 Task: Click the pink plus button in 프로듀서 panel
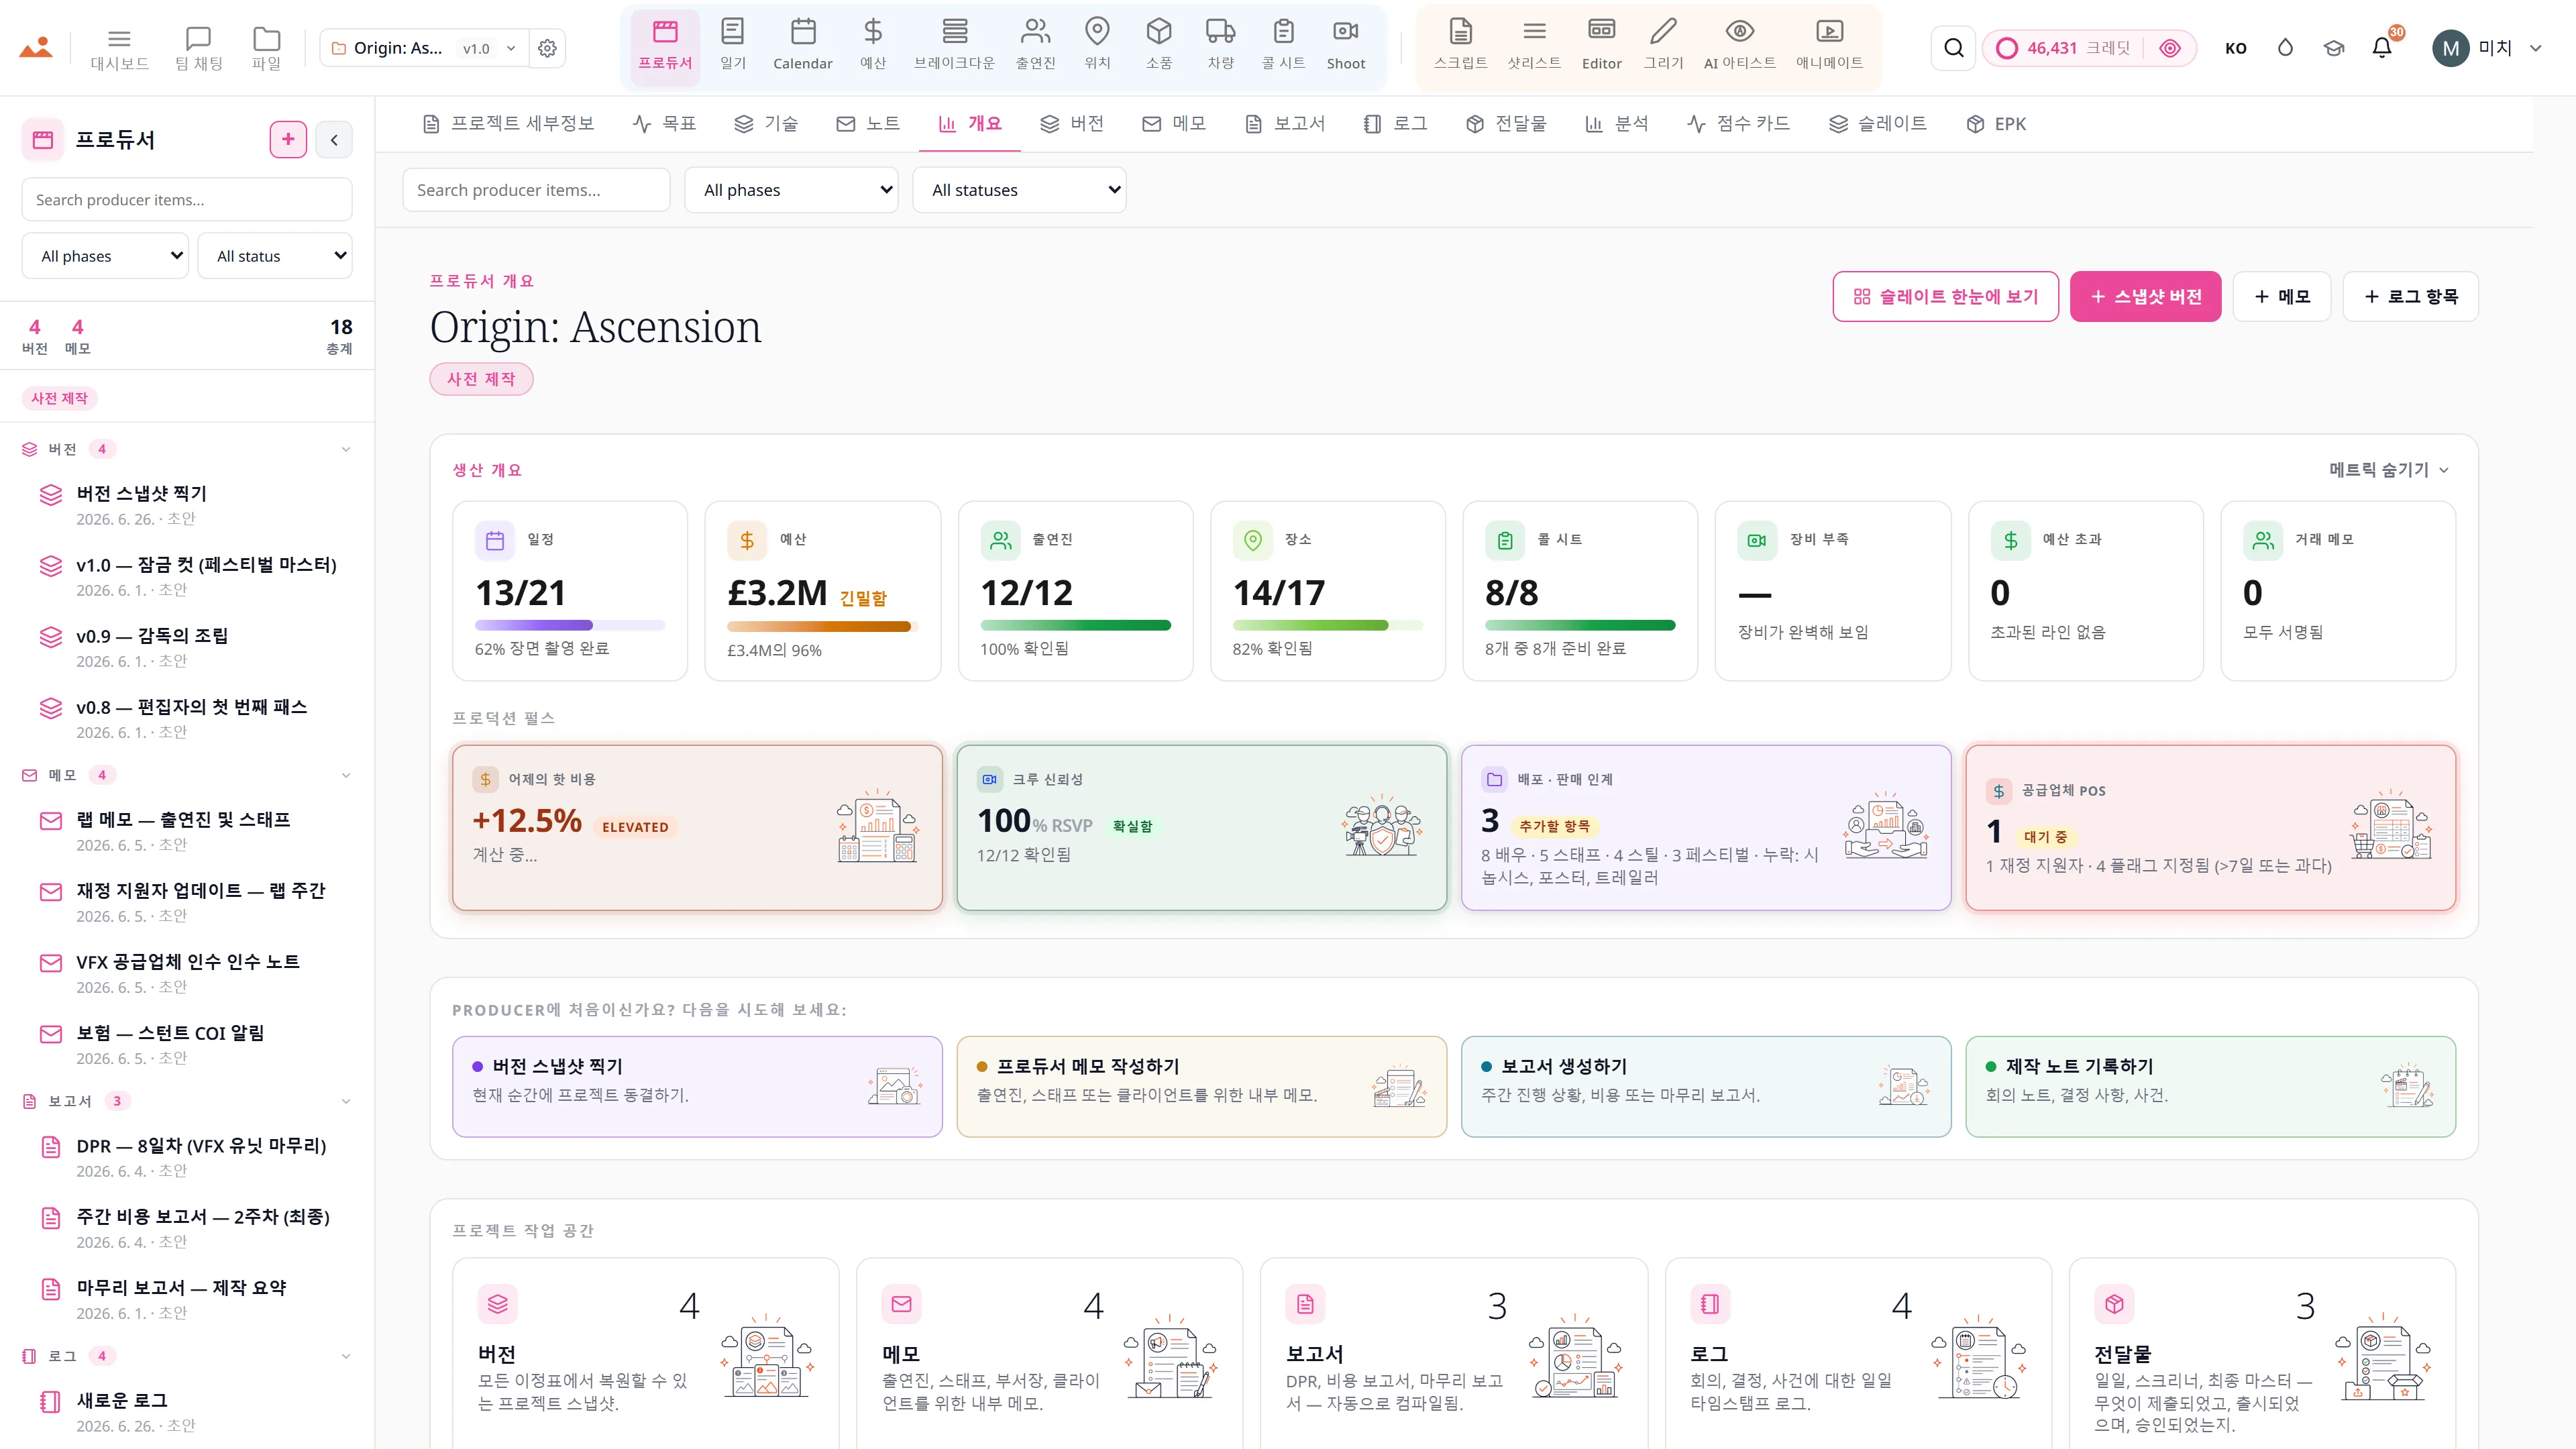(x=288, y=139)
